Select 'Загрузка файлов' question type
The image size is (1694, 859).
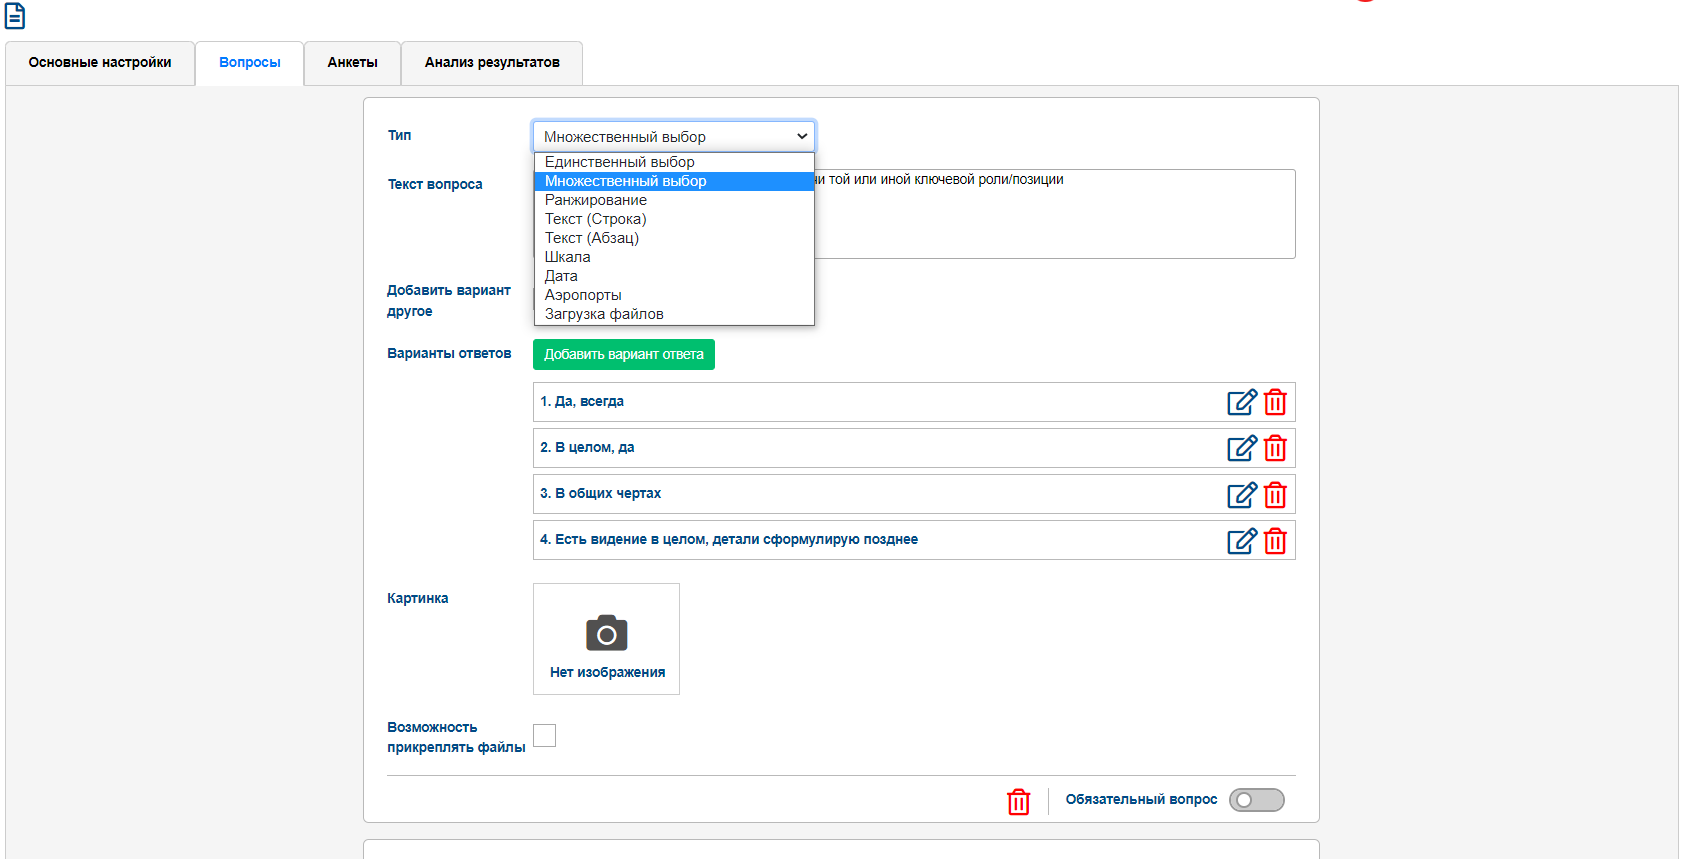674,314
